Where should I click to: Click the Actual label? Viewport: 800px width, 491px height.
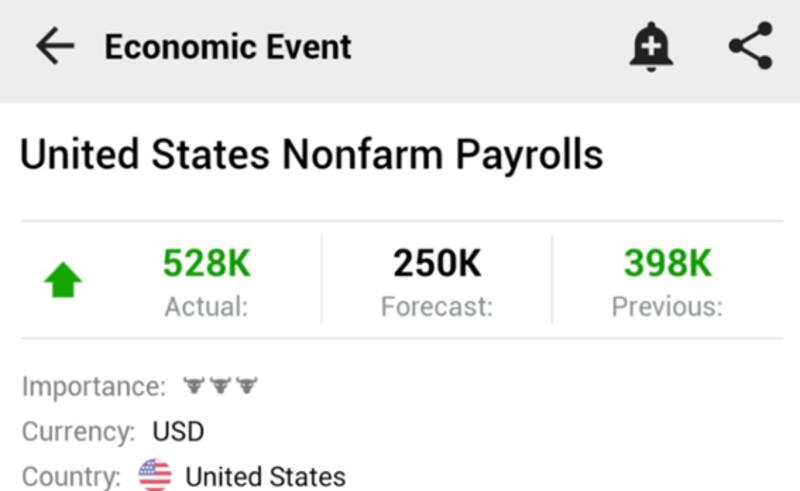(x=206, y=306)
